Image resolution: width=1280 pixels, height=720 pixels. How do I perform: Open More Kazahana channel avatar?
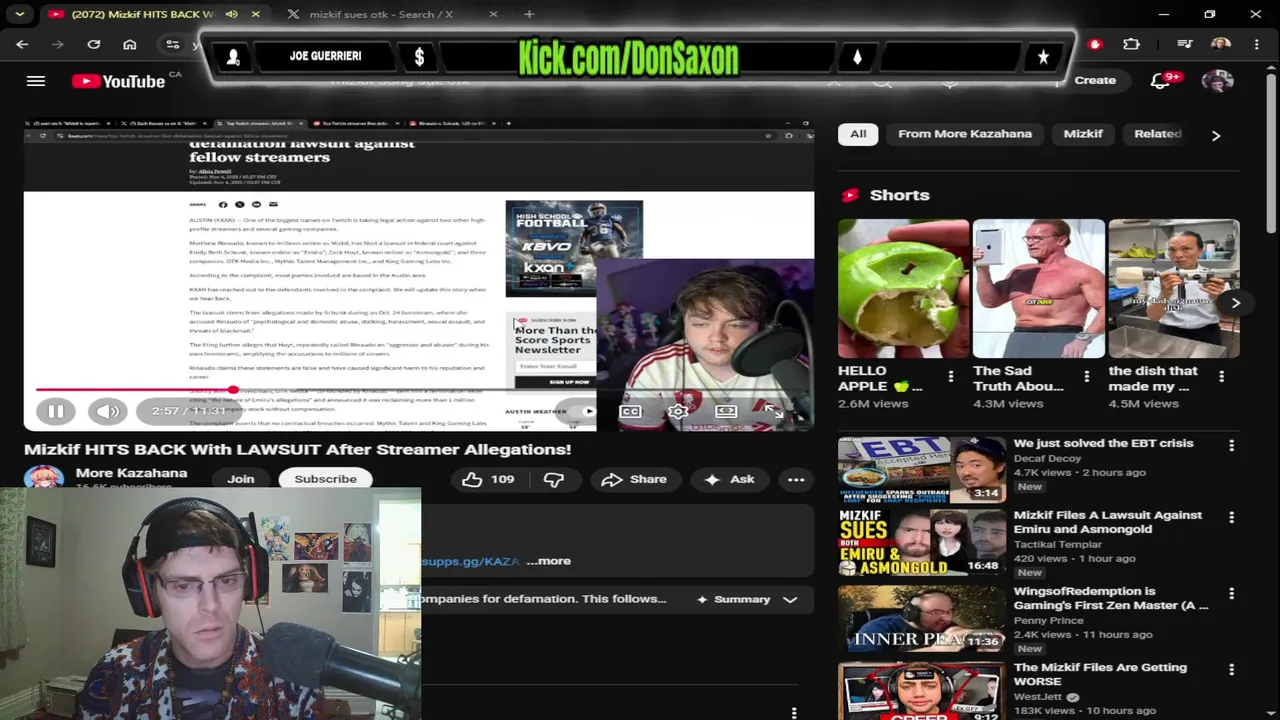point(44,478)
